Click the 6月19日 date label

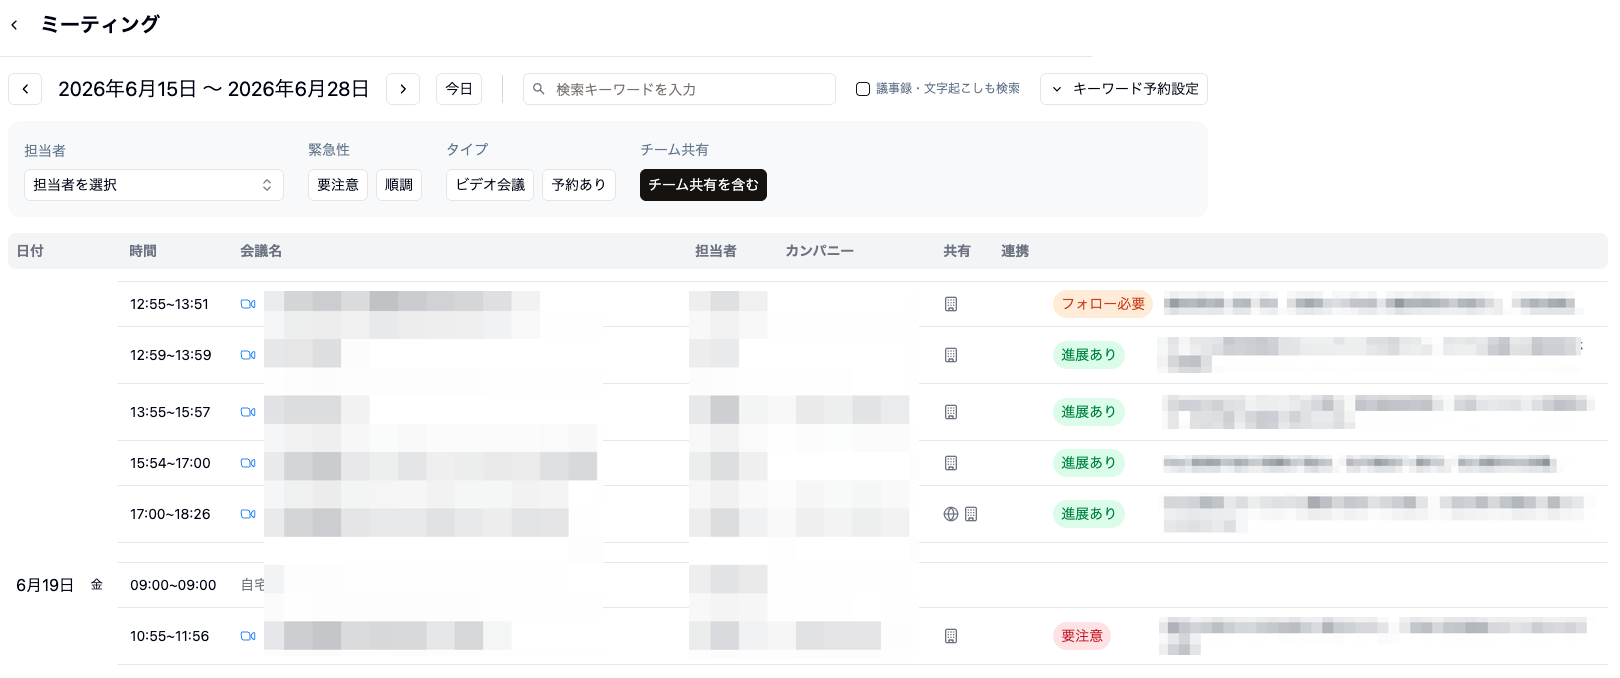tap(45, 585)
